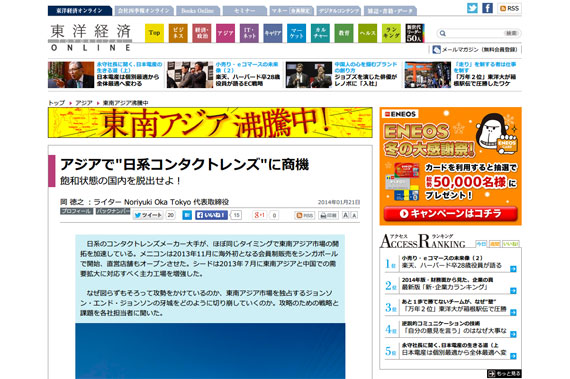Select 週間 tab in Access Ranking
Image resolution: width=570 pixels, height=379 pixels.
495,243
